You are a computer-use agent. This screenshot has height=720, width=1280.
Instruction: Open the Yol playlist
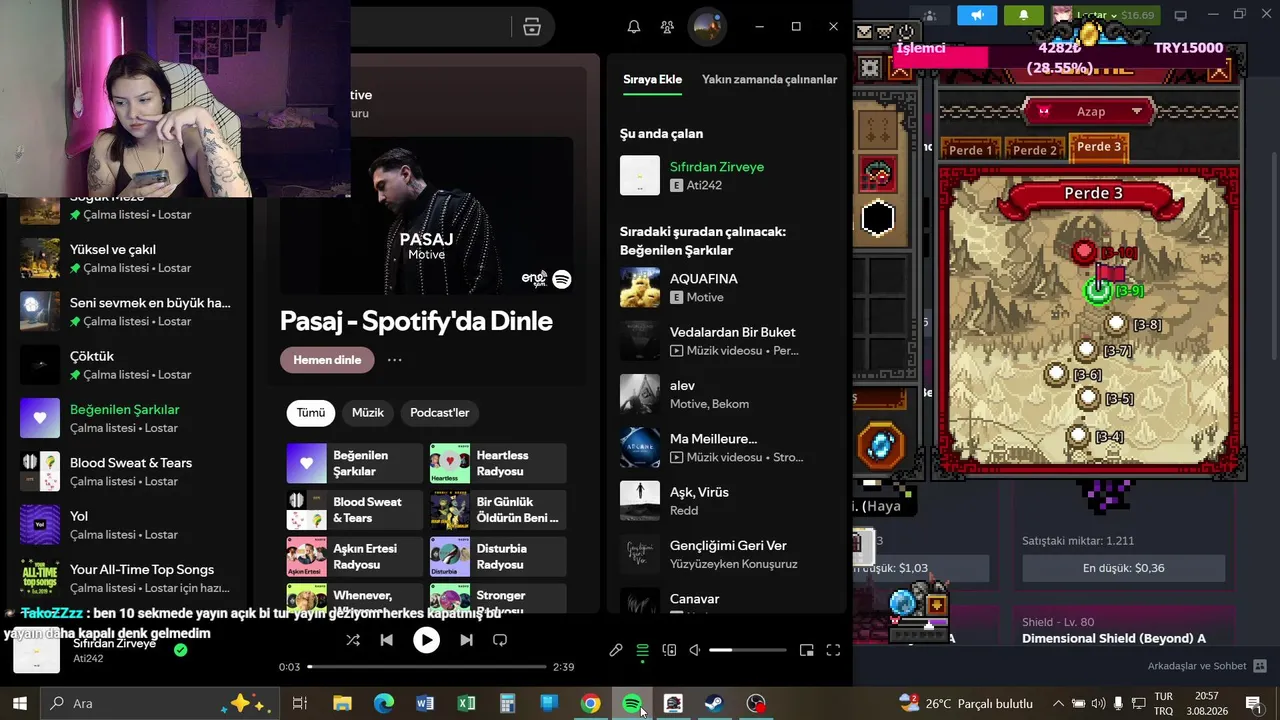point(126,525)
